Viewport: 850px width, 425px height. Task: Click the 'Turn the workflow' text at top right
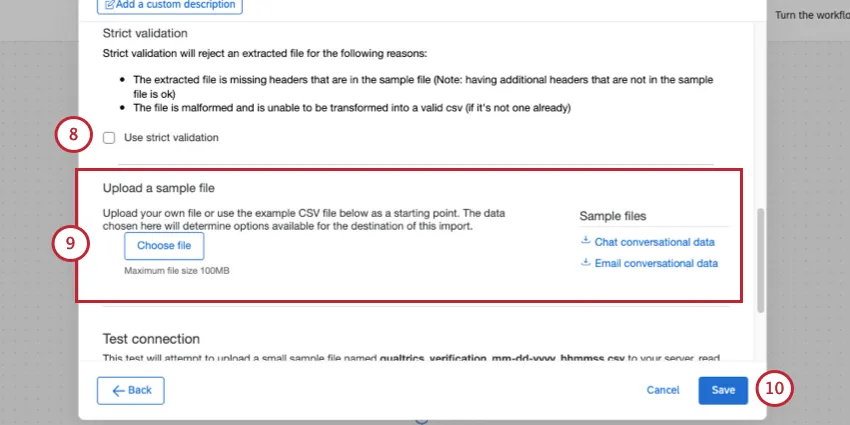click(x=811, y=17)
